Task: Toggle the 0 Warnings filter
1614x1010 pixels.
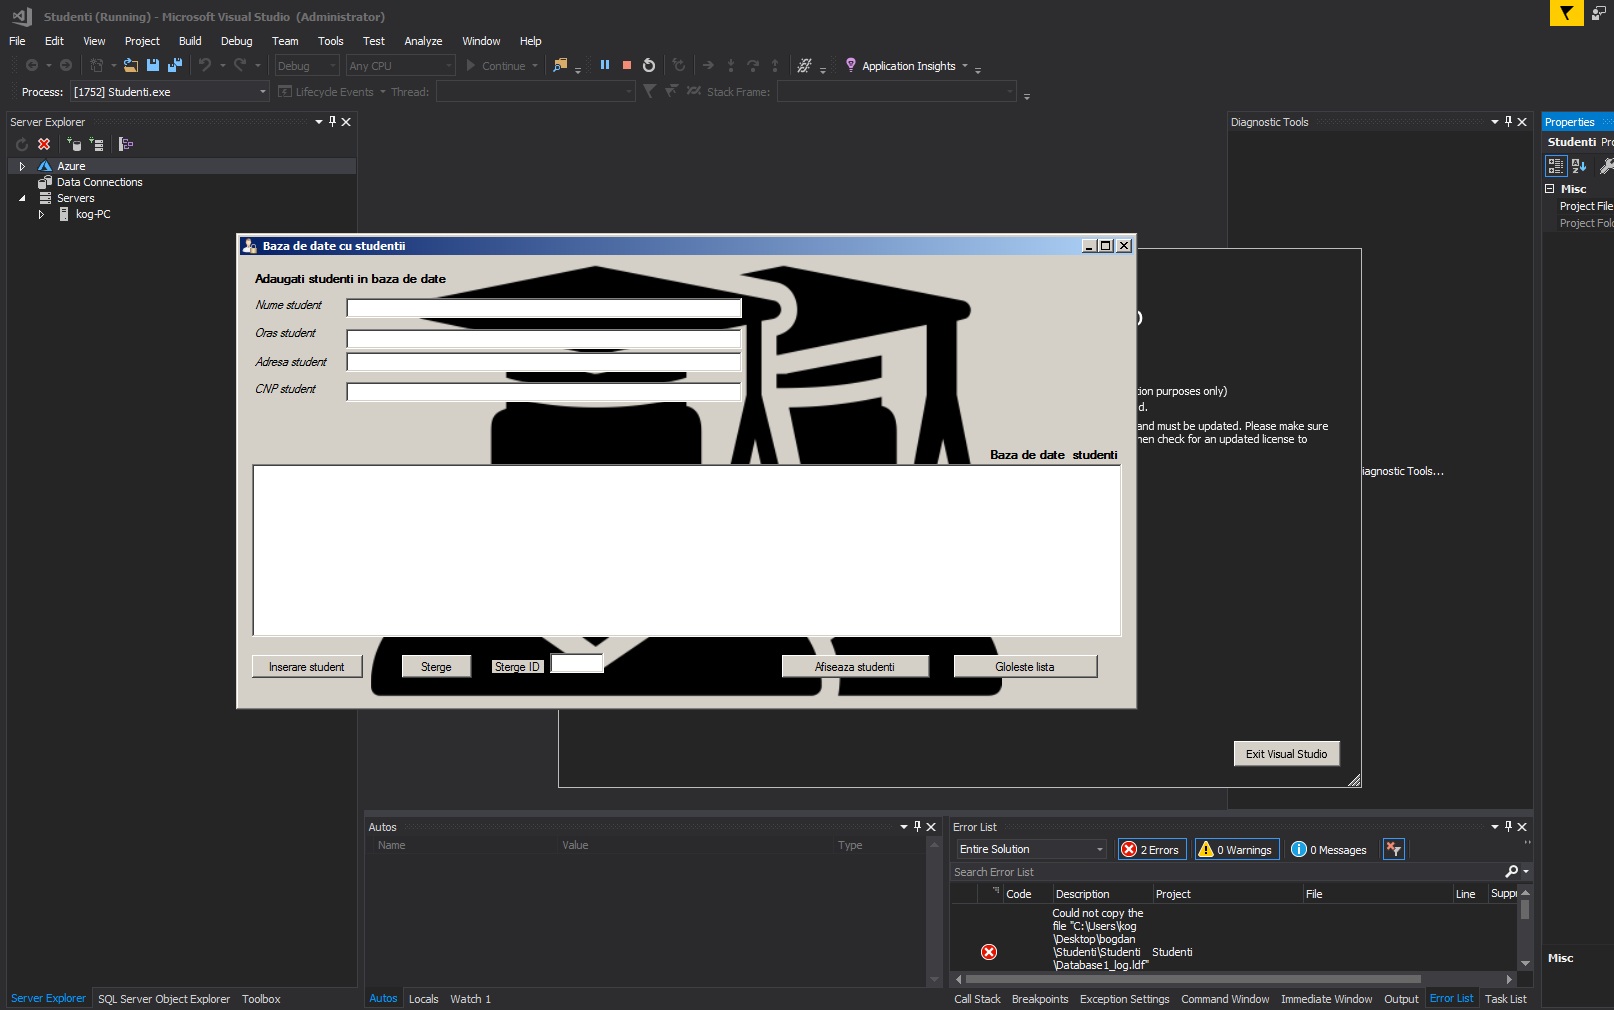Action: tap(1237, 850)
